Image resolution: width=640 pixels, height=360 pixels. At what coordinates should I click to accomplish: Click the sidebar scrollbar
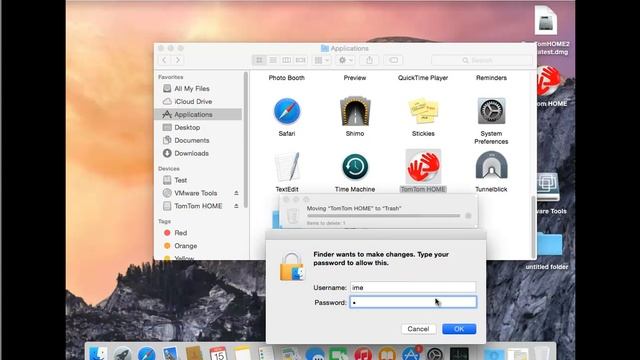pyautogui.click(x=246, y=140)
